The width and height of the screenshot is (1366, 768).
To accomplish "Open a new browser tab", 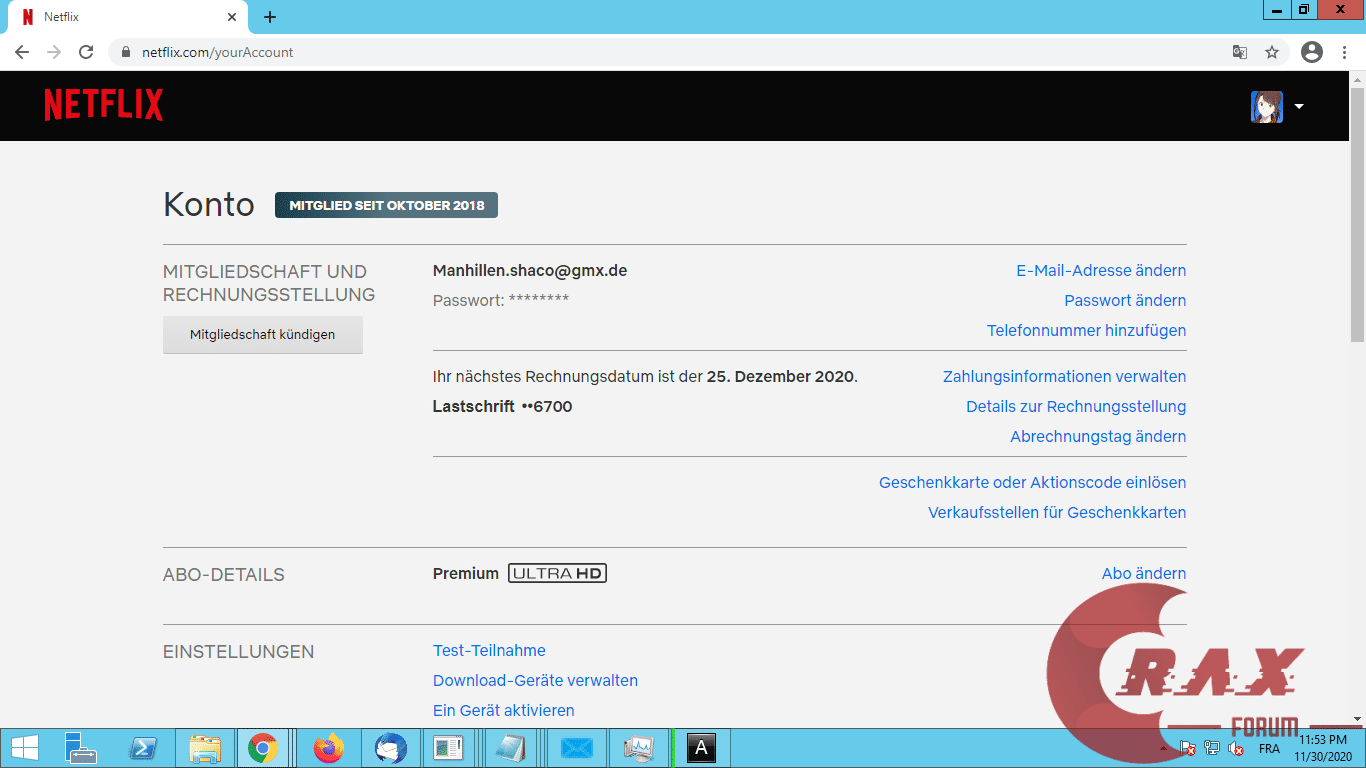I will (270, 17).
